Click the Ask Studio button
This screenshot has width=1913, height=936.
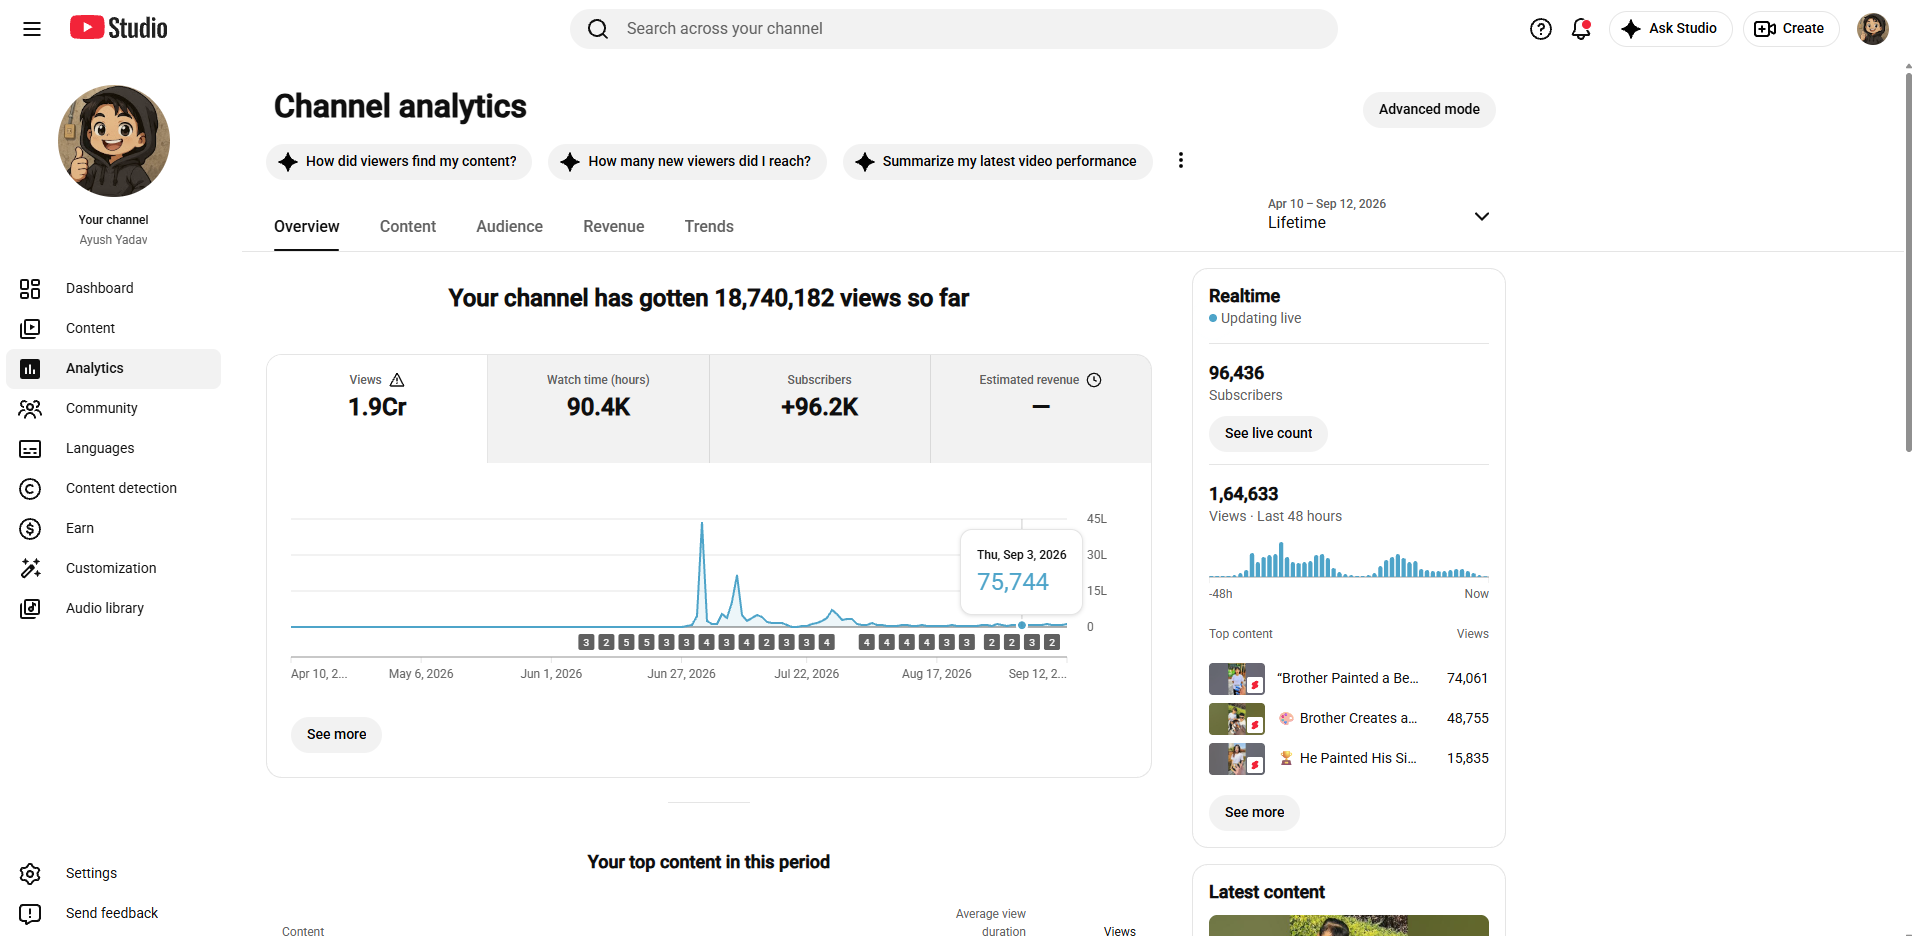1670,29
